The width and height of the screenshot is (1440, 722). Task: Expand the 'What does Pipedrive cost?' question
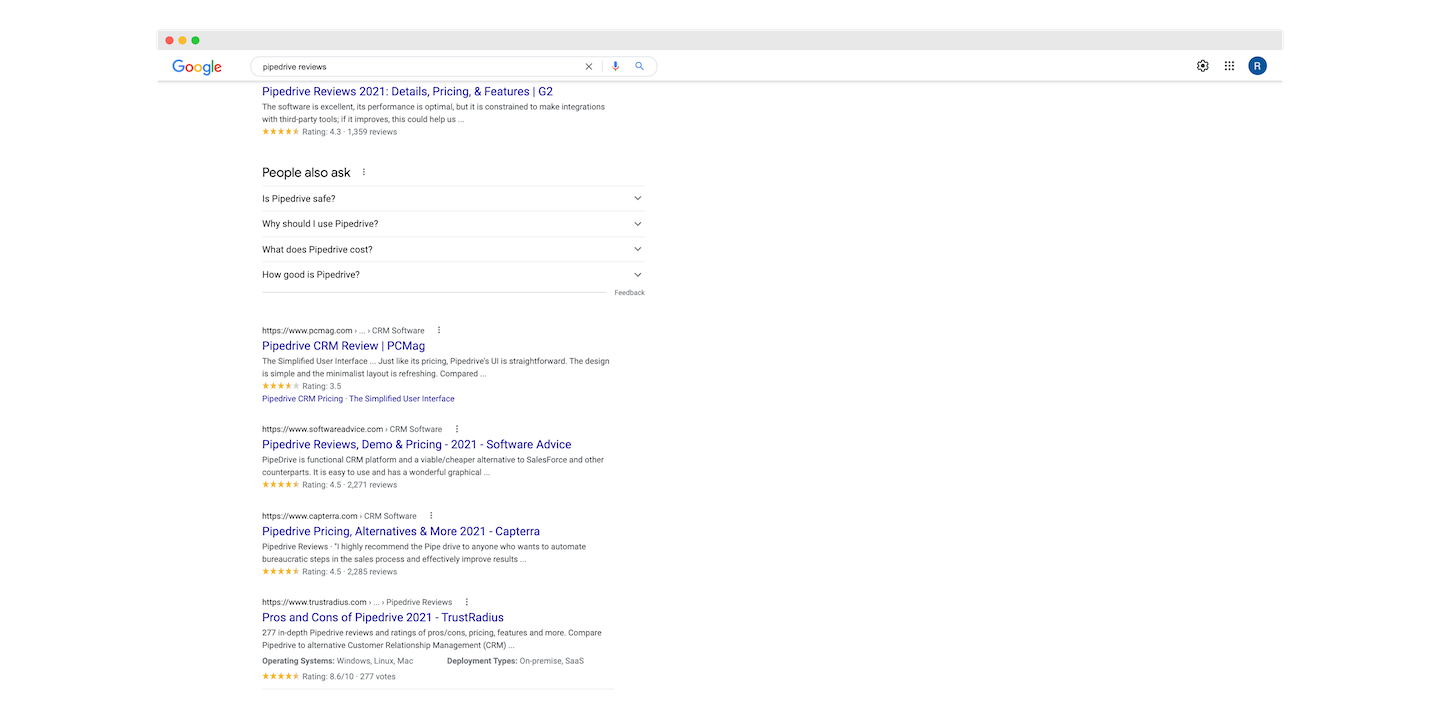pos(453,249)
